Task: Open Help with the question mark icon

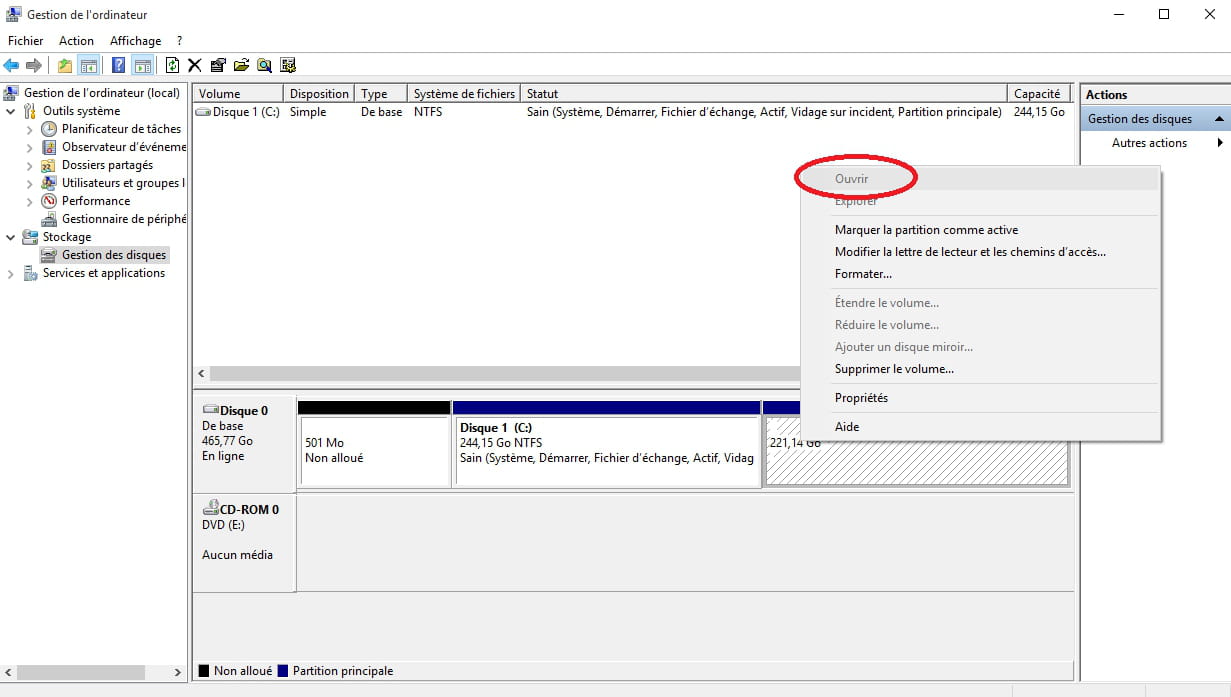Action: click(x=119, y=65)
